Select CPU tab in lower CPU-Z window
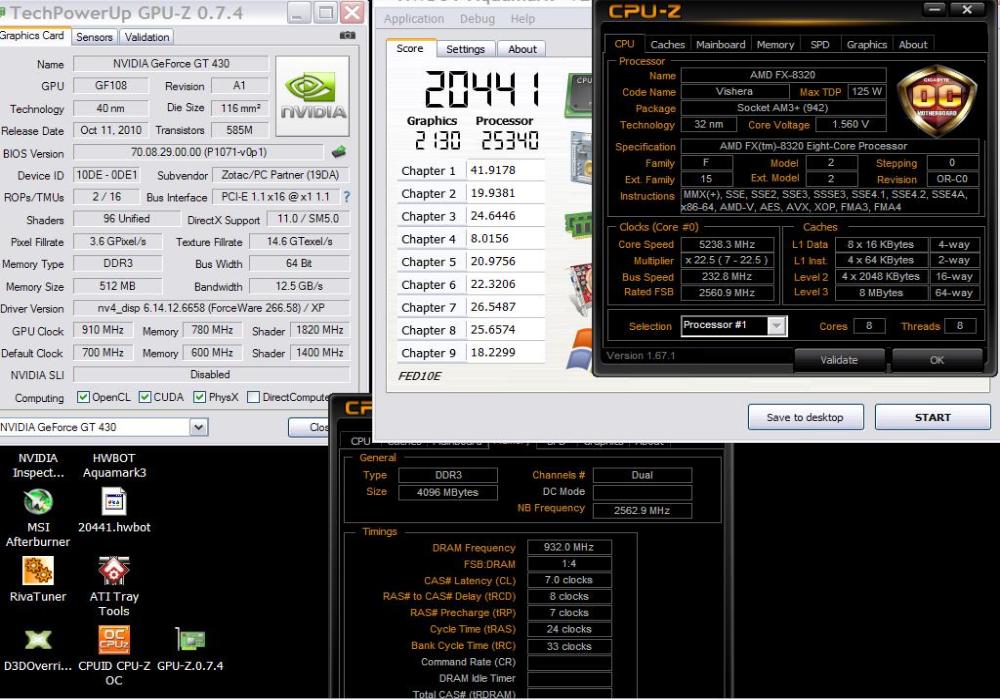 point(360,441)
